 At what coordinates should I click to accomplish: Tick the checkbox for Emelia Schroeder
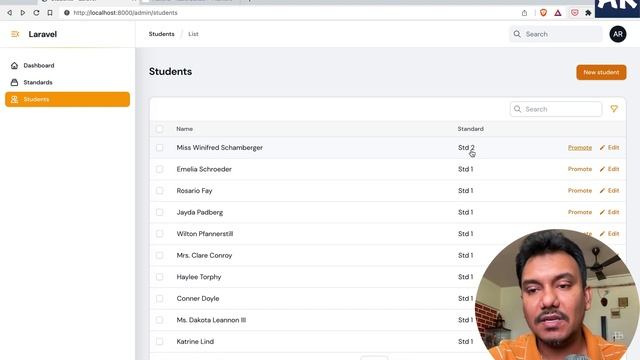click(x=160, y=169)
